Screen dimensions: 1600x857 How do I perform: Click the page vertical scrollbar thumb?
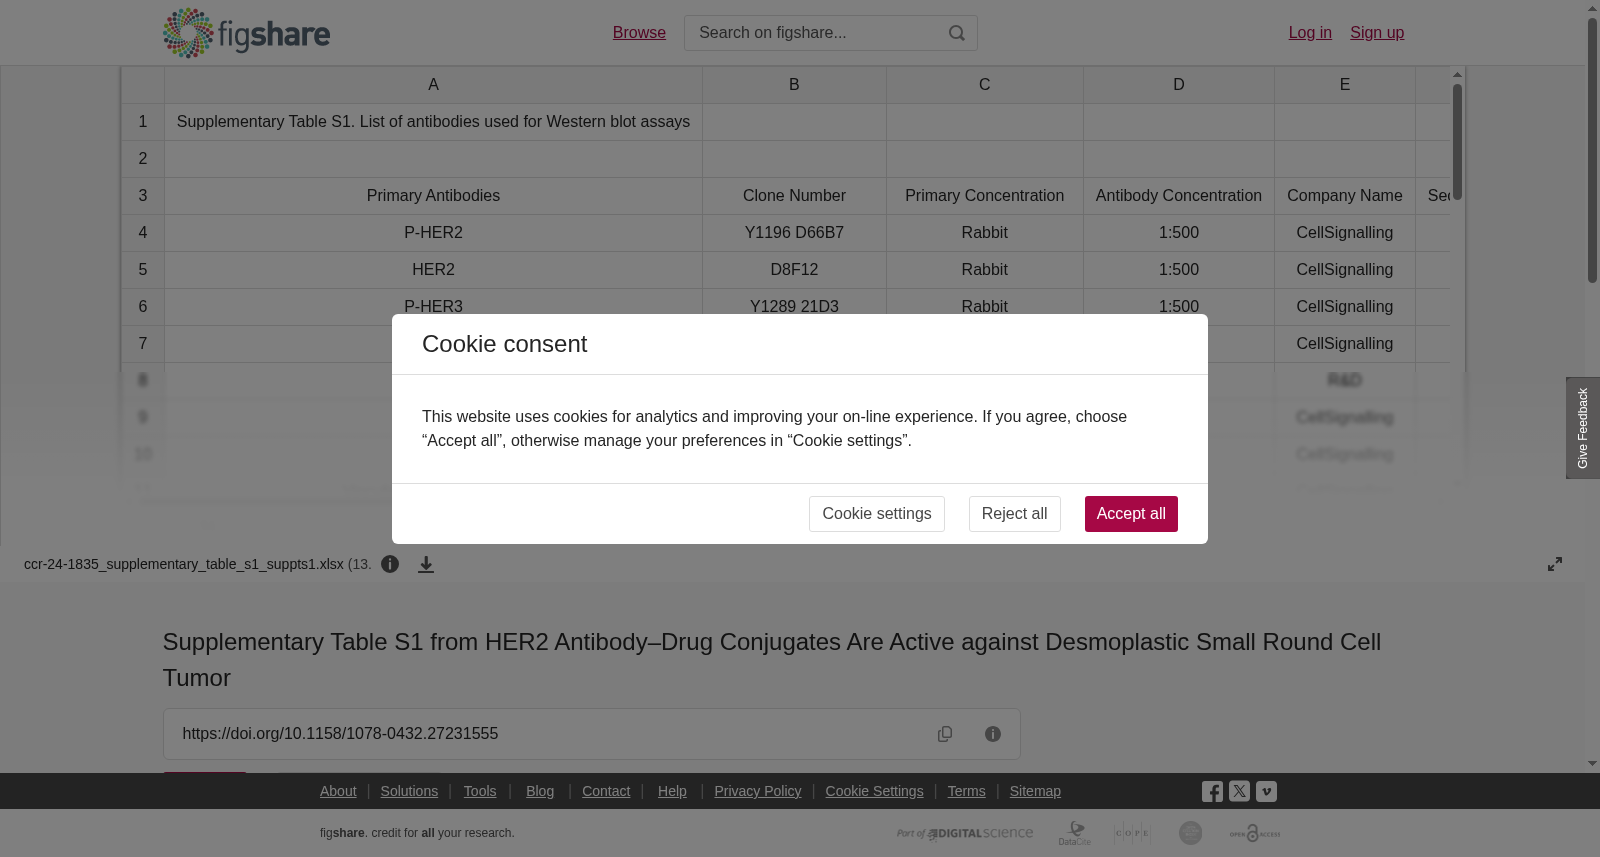coord(1592,150)
